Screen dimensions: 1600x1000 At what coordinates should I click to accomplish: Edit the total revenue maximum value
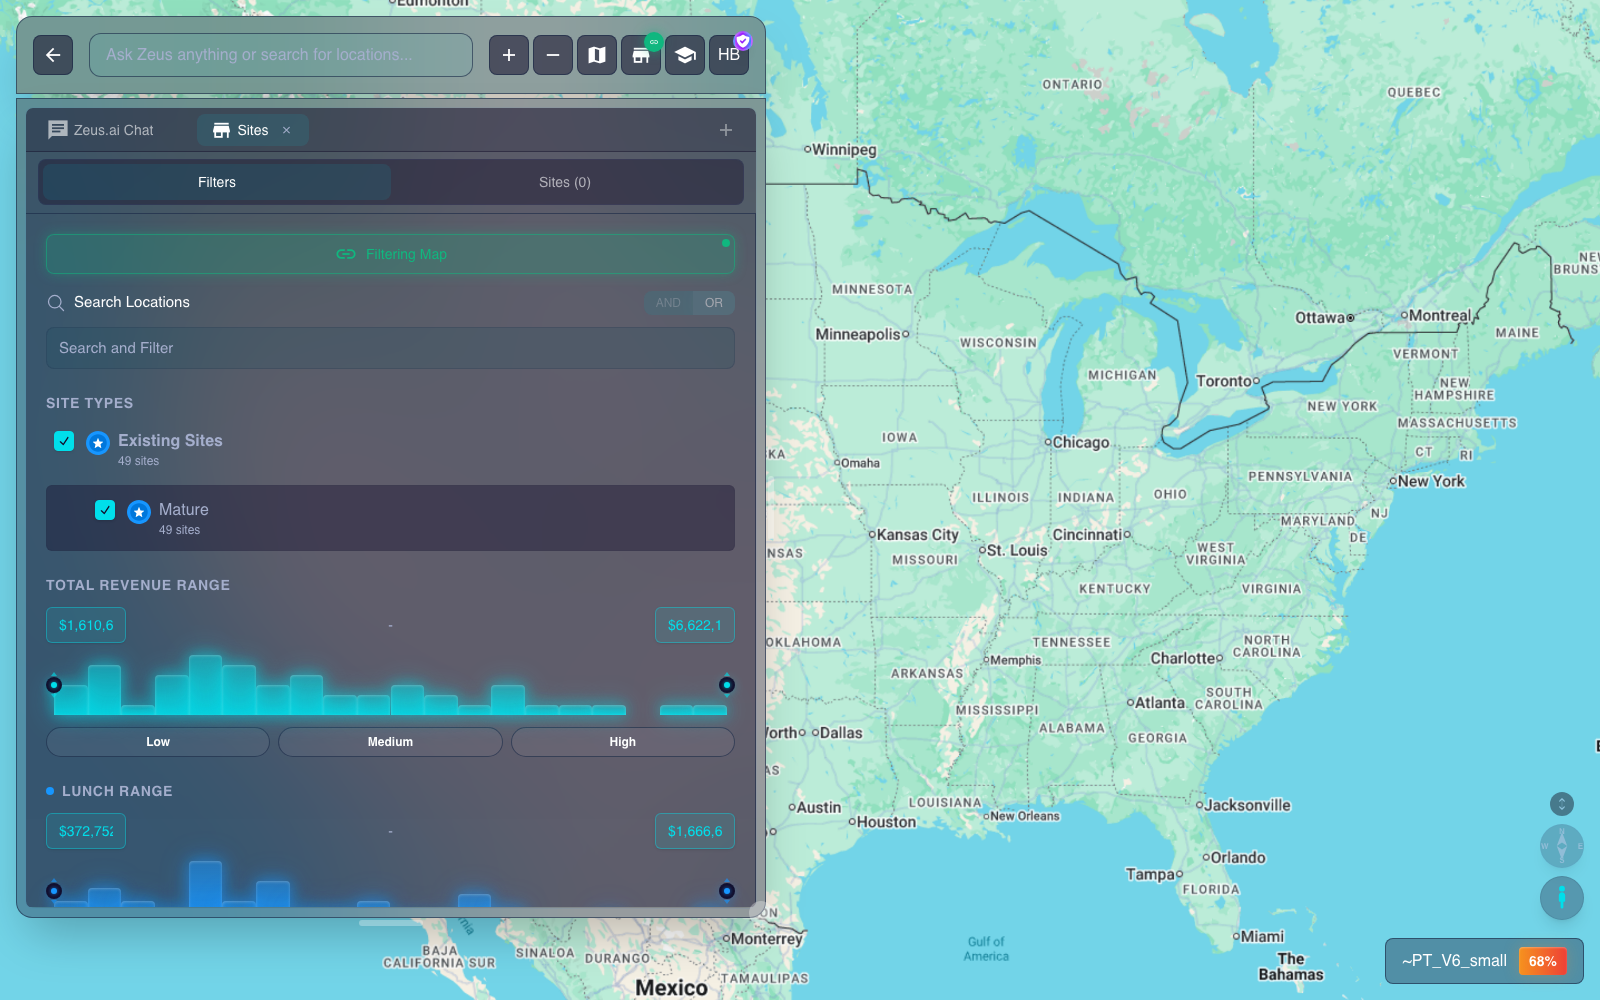(x=695, y=625)
